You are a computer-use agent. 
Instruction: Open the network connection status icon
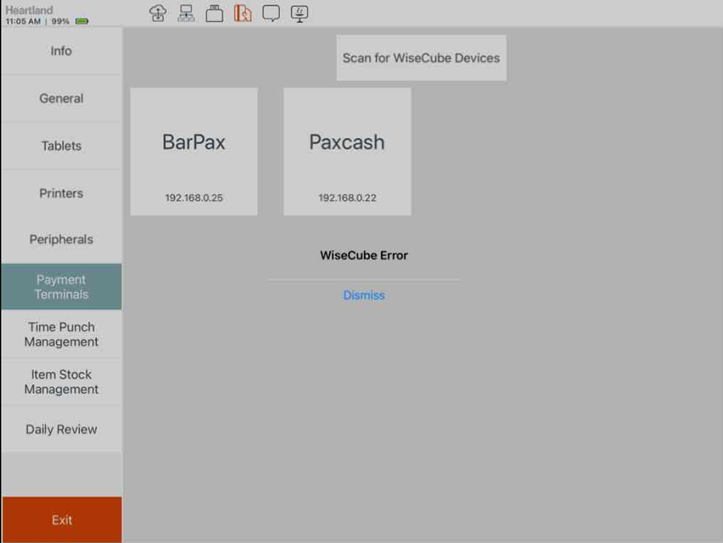point(186,13)
